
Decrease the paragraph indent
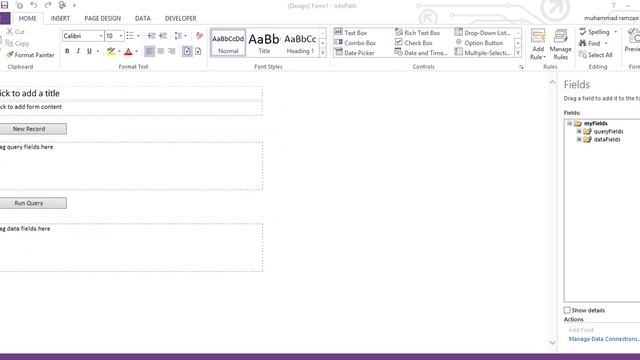151,36
